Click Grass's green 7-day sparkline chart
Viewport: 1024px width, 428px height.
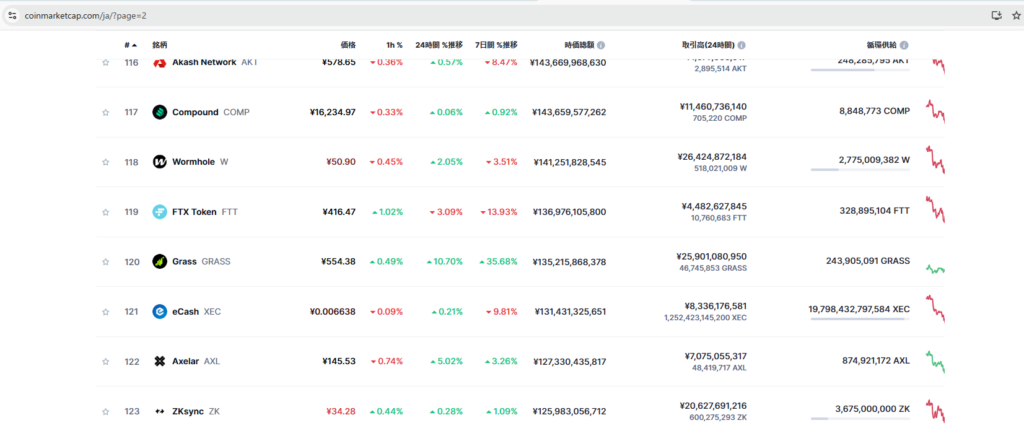(x=935, y=269)
